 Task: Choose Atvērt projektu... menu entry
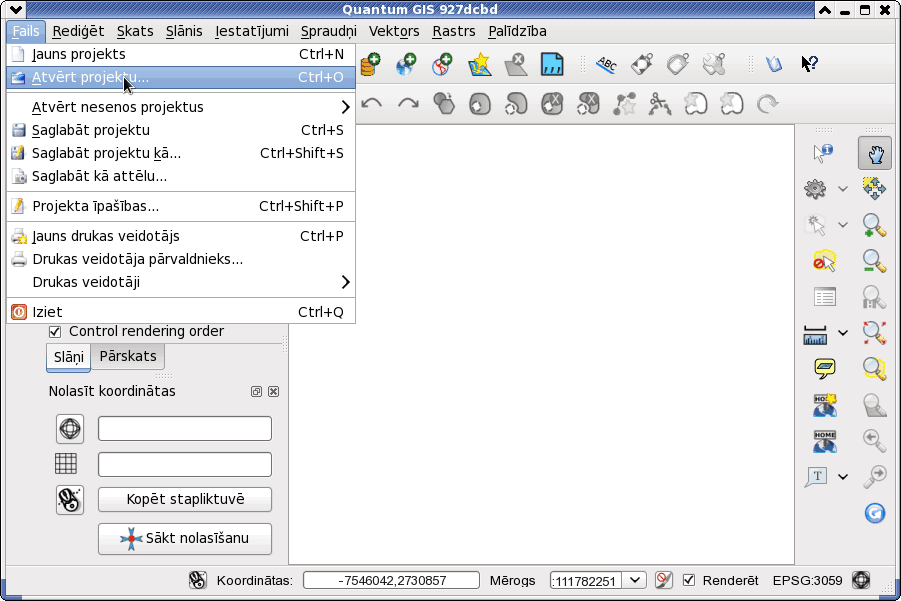point(180,77)
